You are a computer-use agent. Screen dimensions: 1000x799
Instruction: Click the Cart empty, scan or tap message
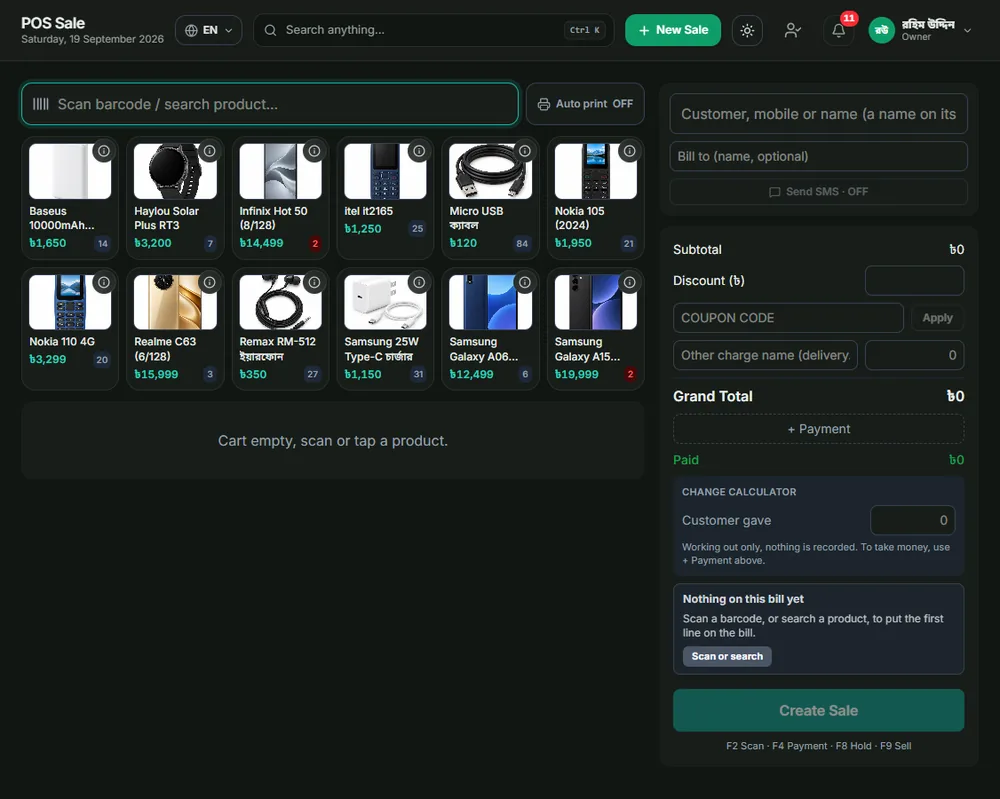[333, 441]
